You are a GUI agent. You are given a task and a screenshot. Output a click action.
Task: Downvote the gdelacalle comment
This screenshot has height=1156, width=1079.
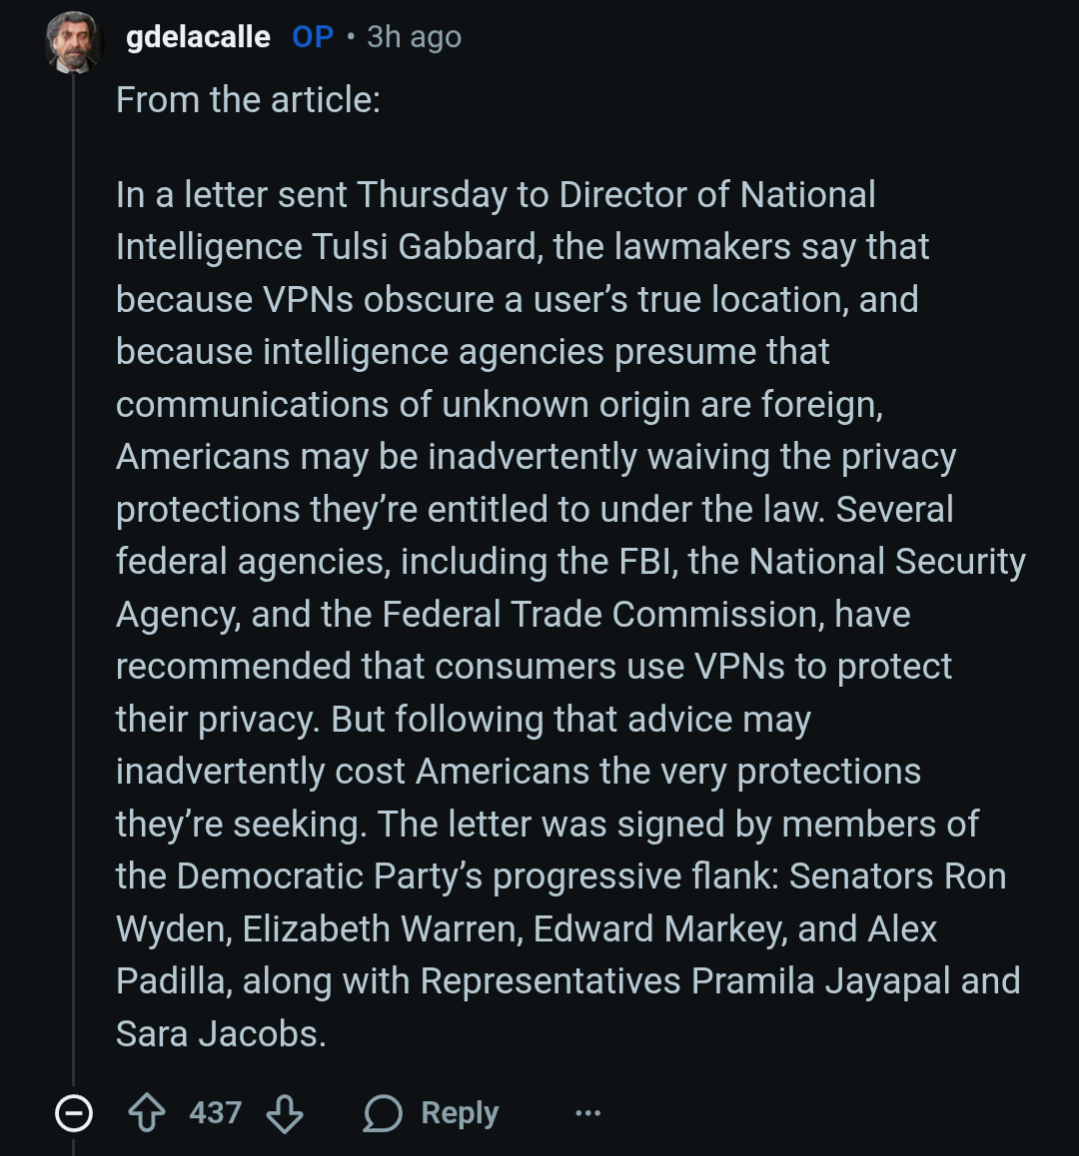click(x=285, y=1113)
